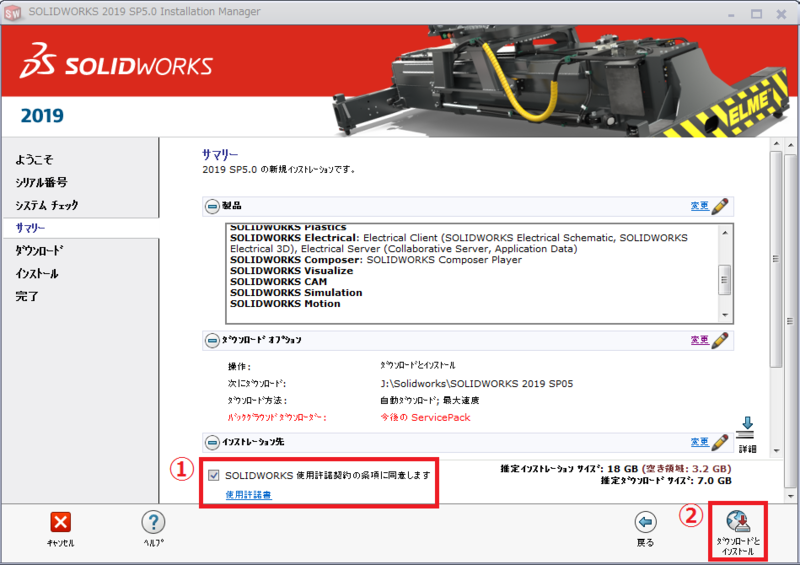Image resolution: width=800 pixels, height=565 pixels.
Task: Toggle SOLIDWORKS license agreement checkbox
Action: 214,475
